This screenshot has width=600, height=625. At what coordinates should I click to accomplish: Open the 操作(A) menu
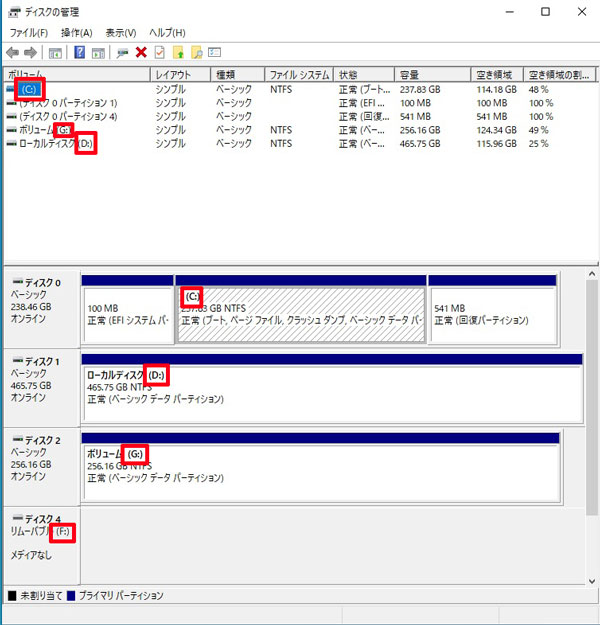coord(76,33)
